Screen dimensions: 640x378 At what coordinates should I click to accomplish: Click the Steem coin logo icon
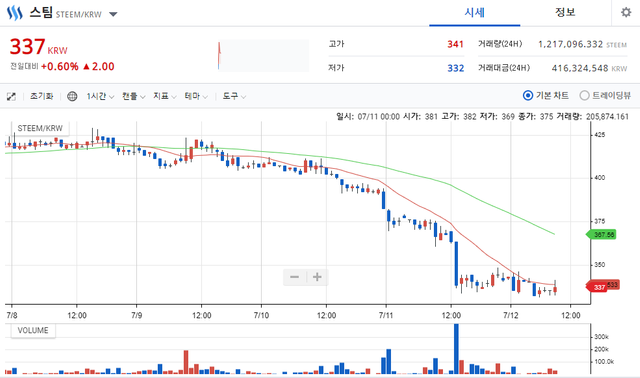pos(14,13)
